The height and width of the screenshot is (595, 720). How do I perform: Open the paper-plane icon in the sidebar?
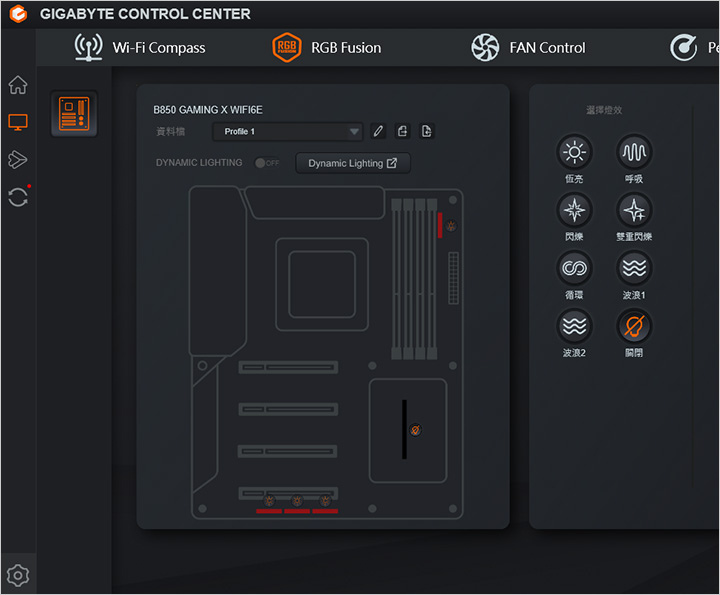18,159
